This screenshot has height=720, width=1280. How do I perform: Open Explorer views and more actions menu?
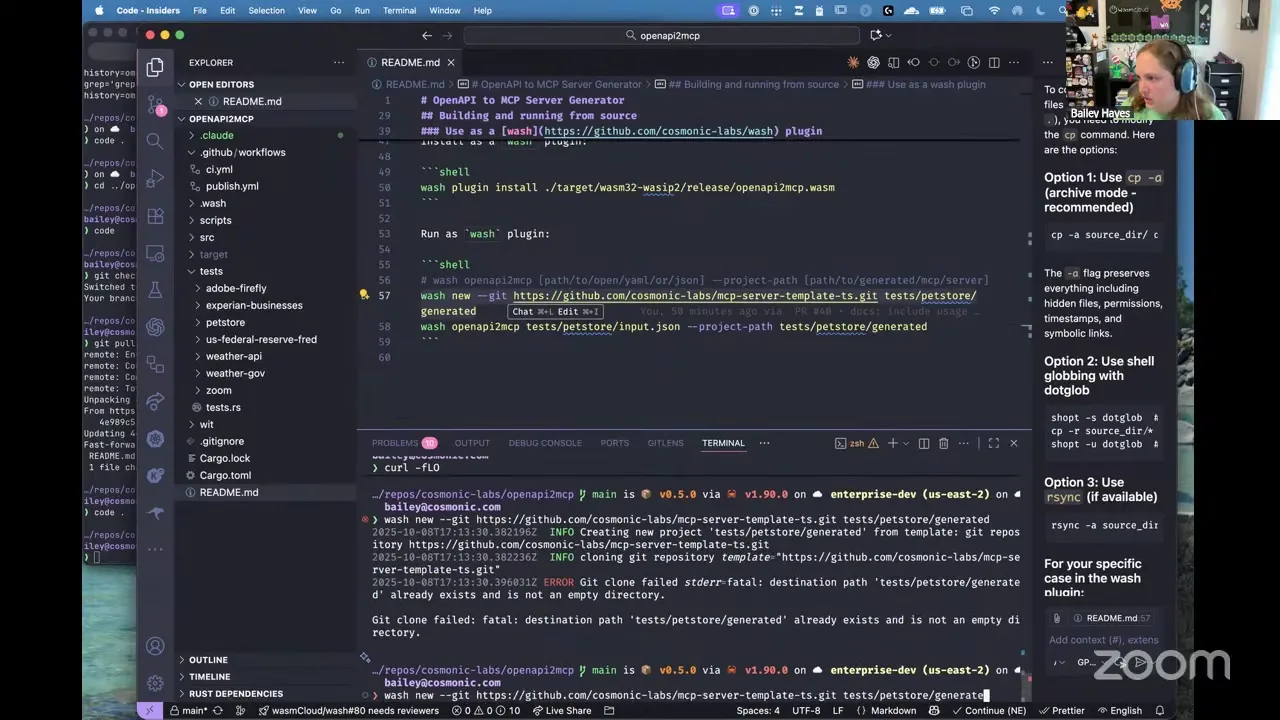click(339, 62)
